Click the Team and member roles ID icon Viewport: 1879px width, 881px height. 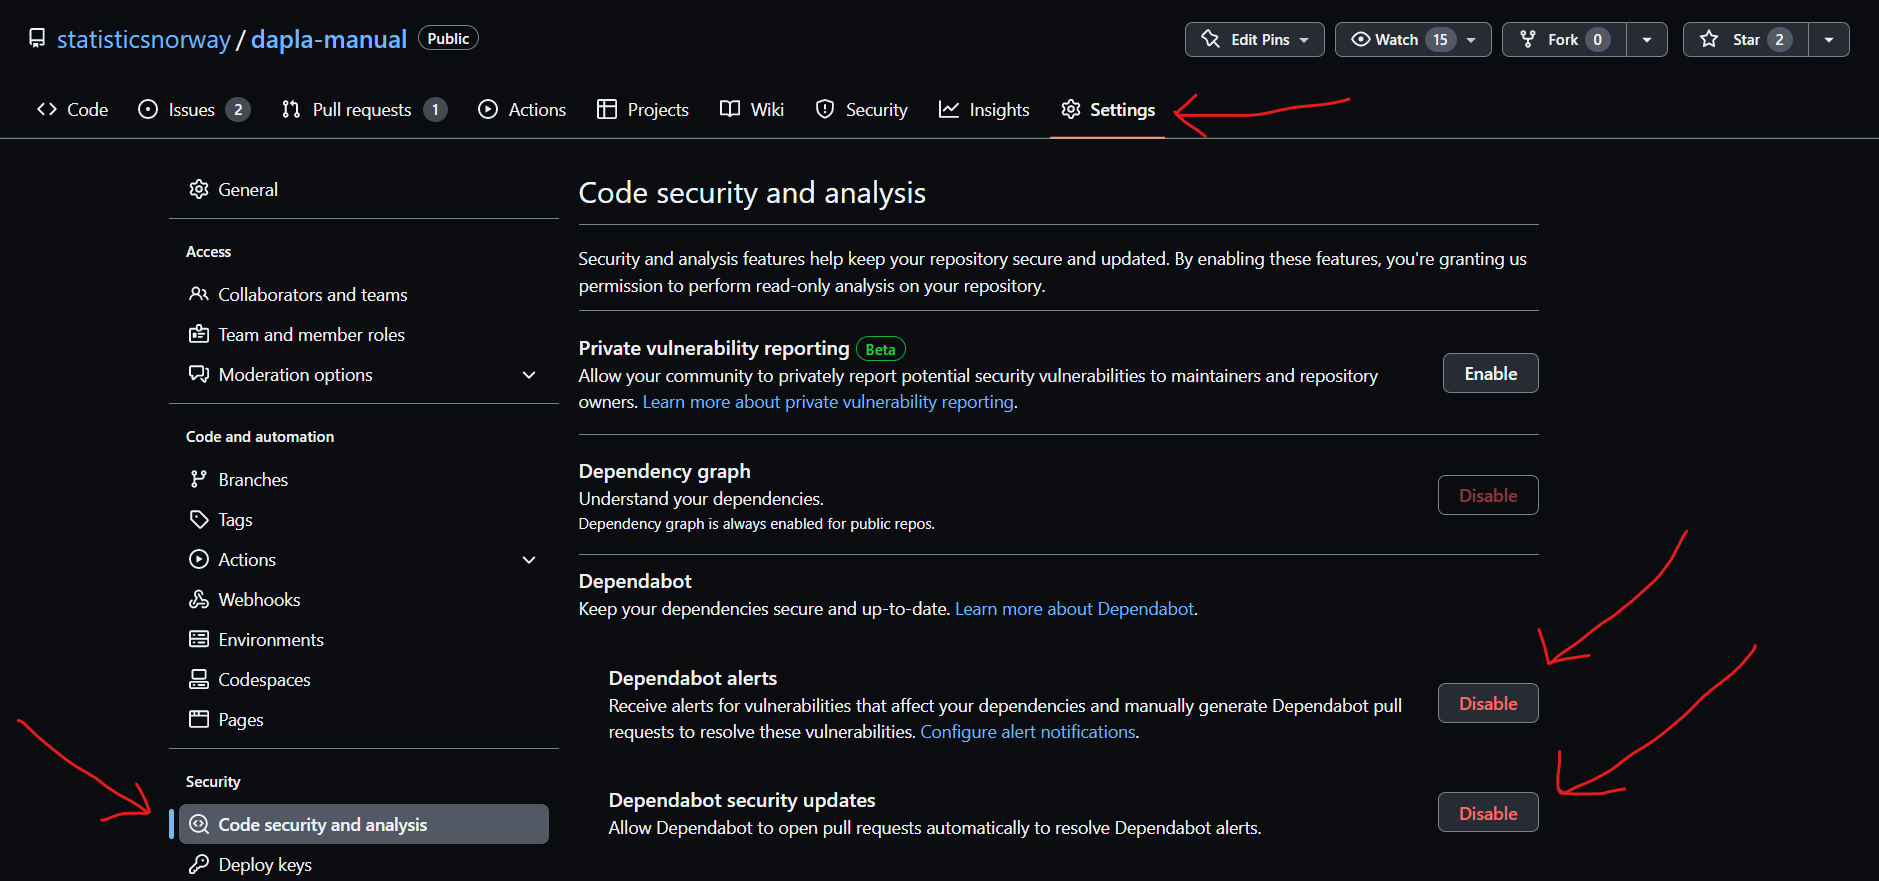[x=199, y=334]
